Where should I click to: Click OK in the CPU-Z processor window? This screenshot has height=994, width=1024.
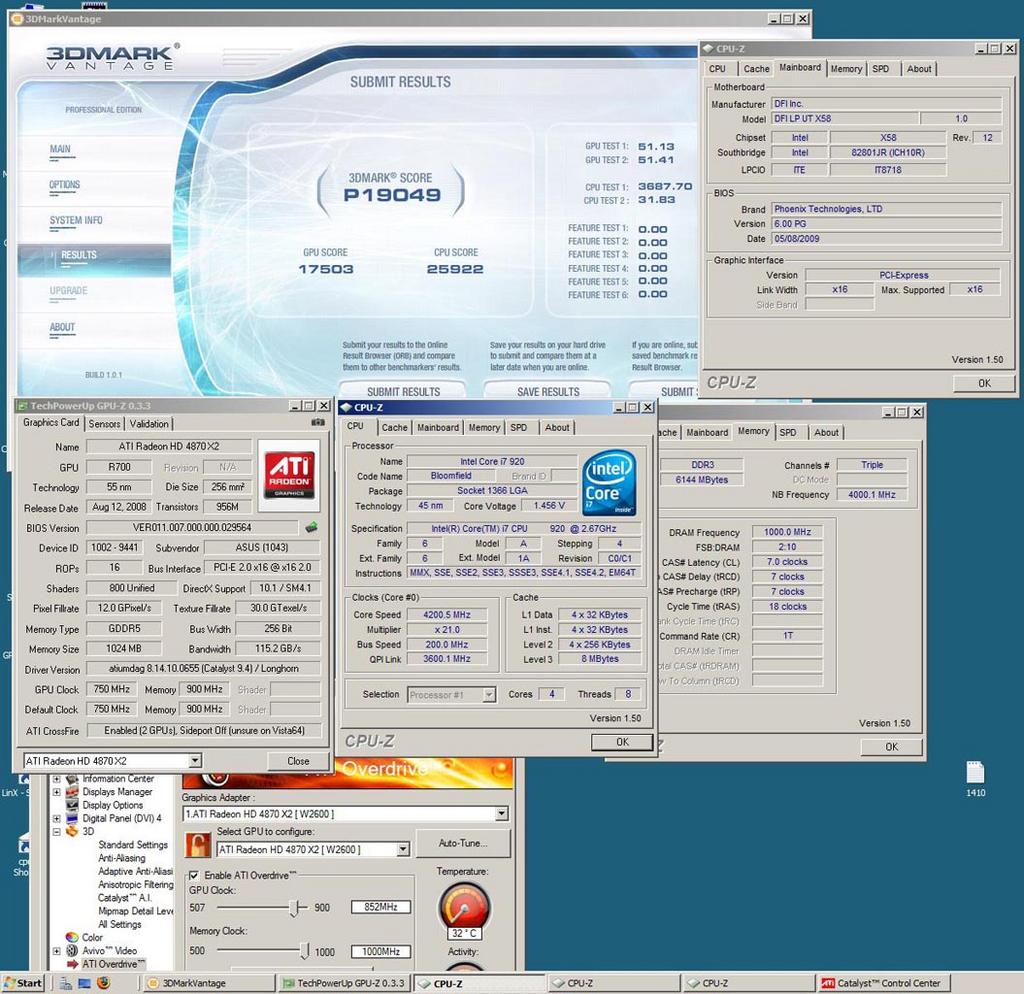[622, 742]
